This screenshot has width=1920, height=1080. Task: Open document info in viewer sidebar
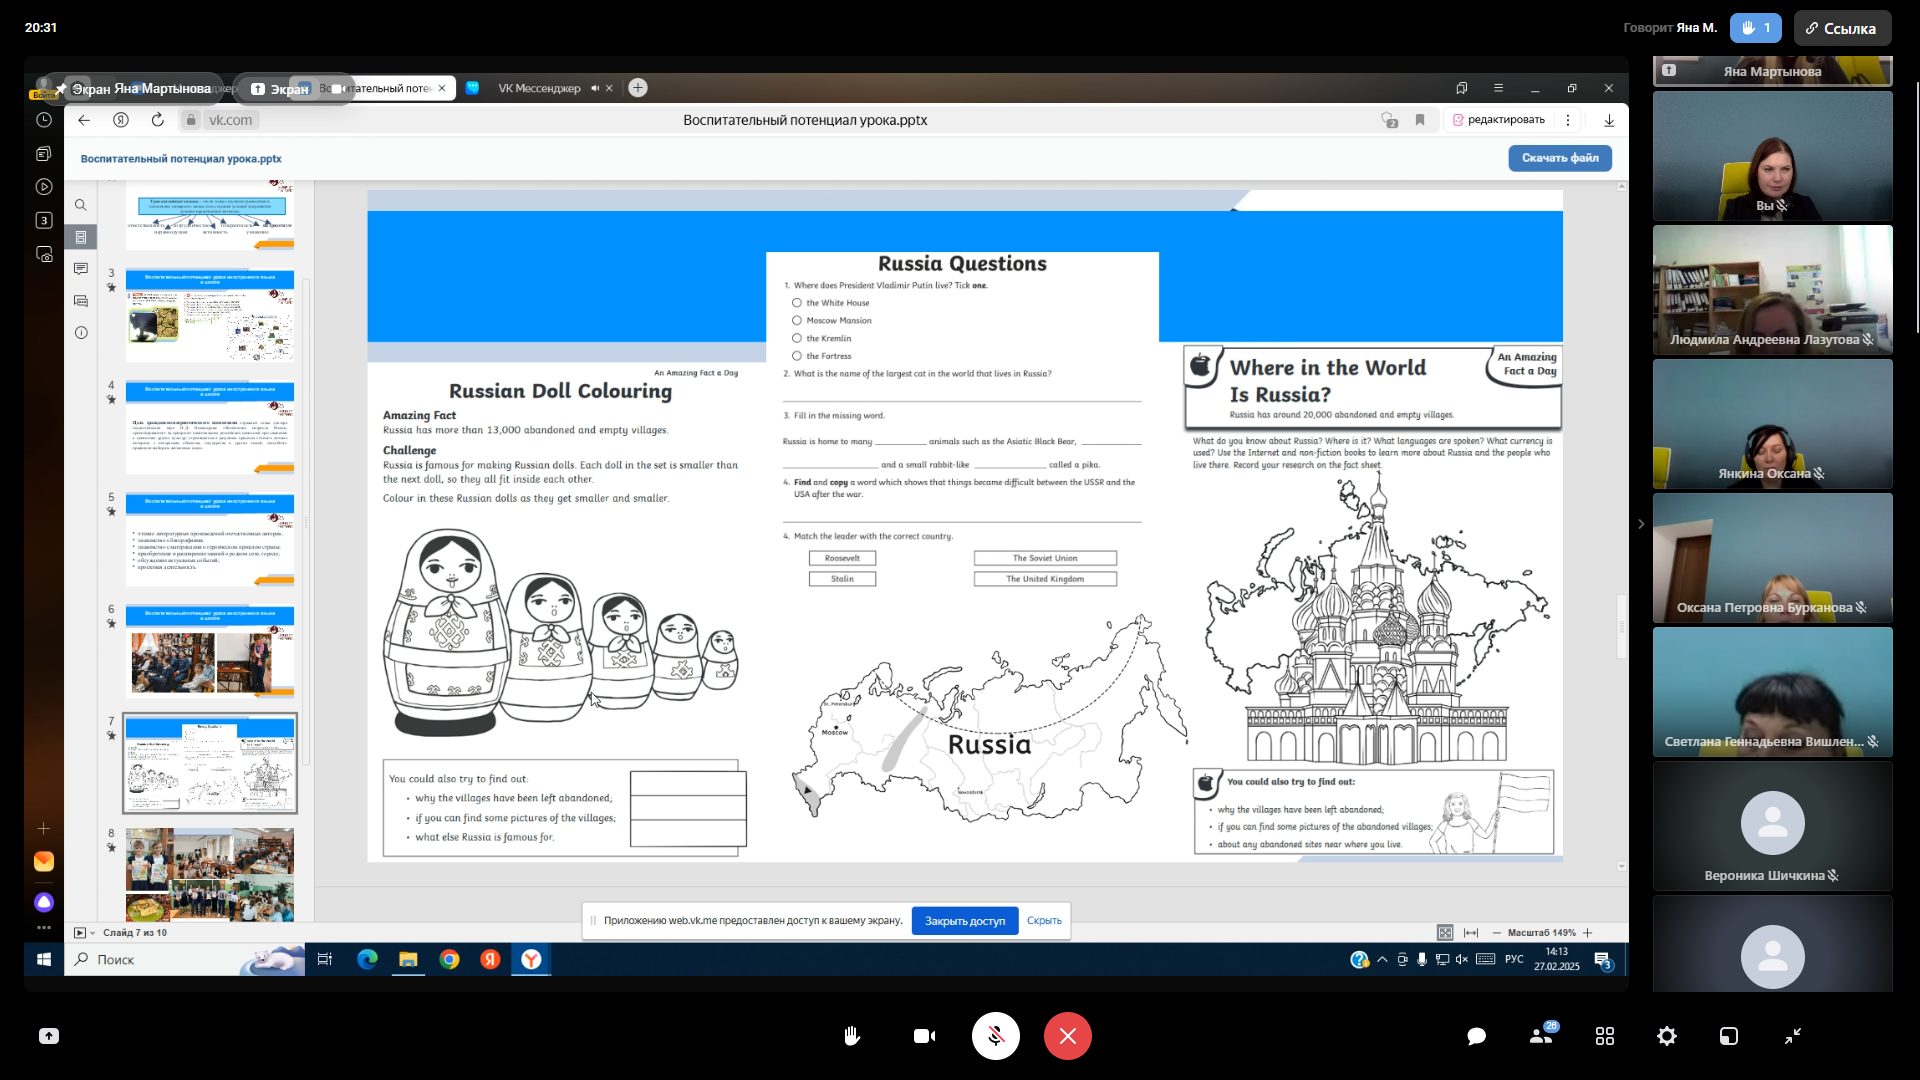click(81, 333)
